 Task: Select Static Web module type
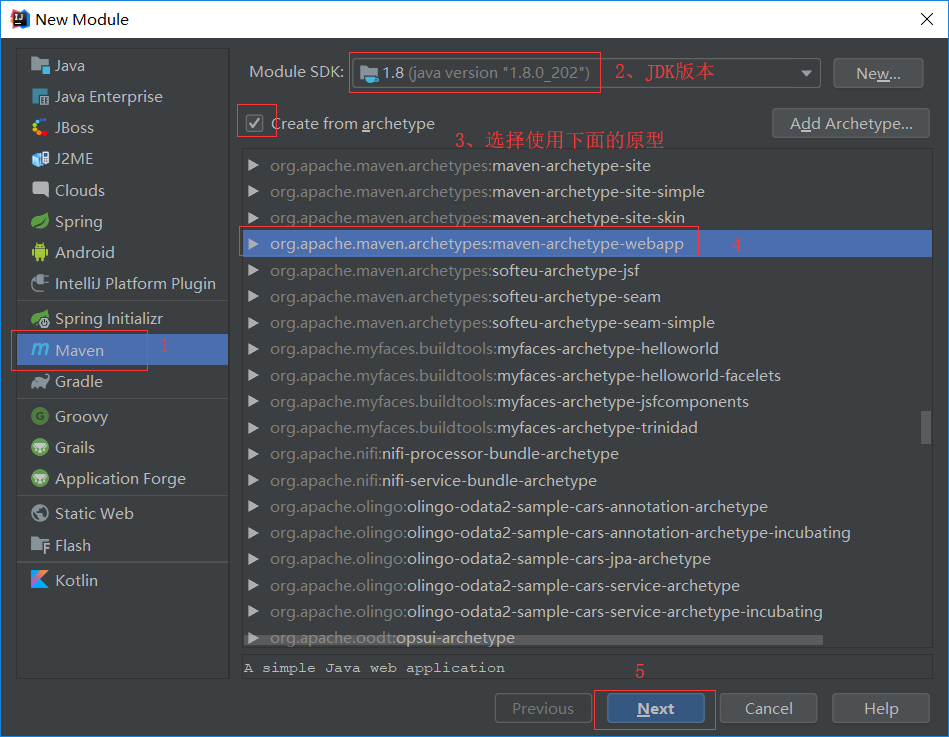[x=122, y=513]
